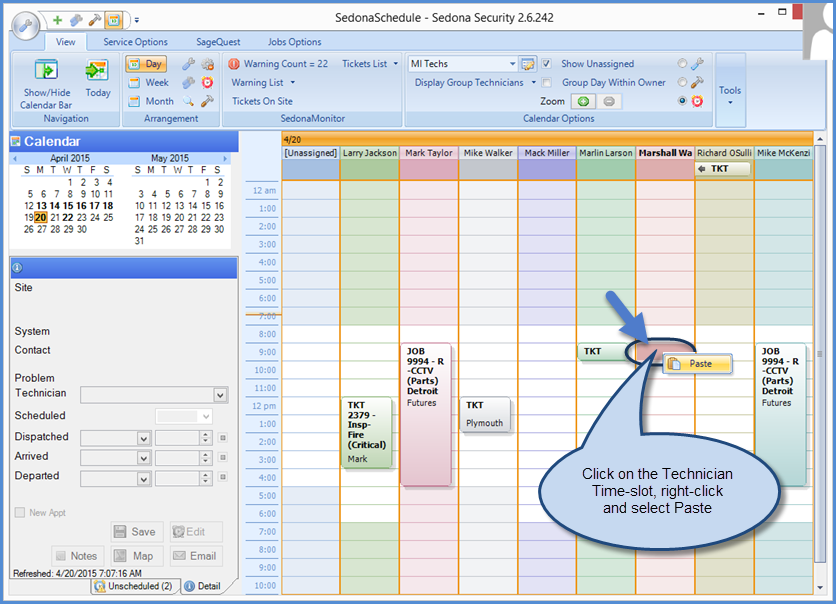Zoom out calendar with grey minus
This screenshot has height=604, width=836.
coord(609,101)
